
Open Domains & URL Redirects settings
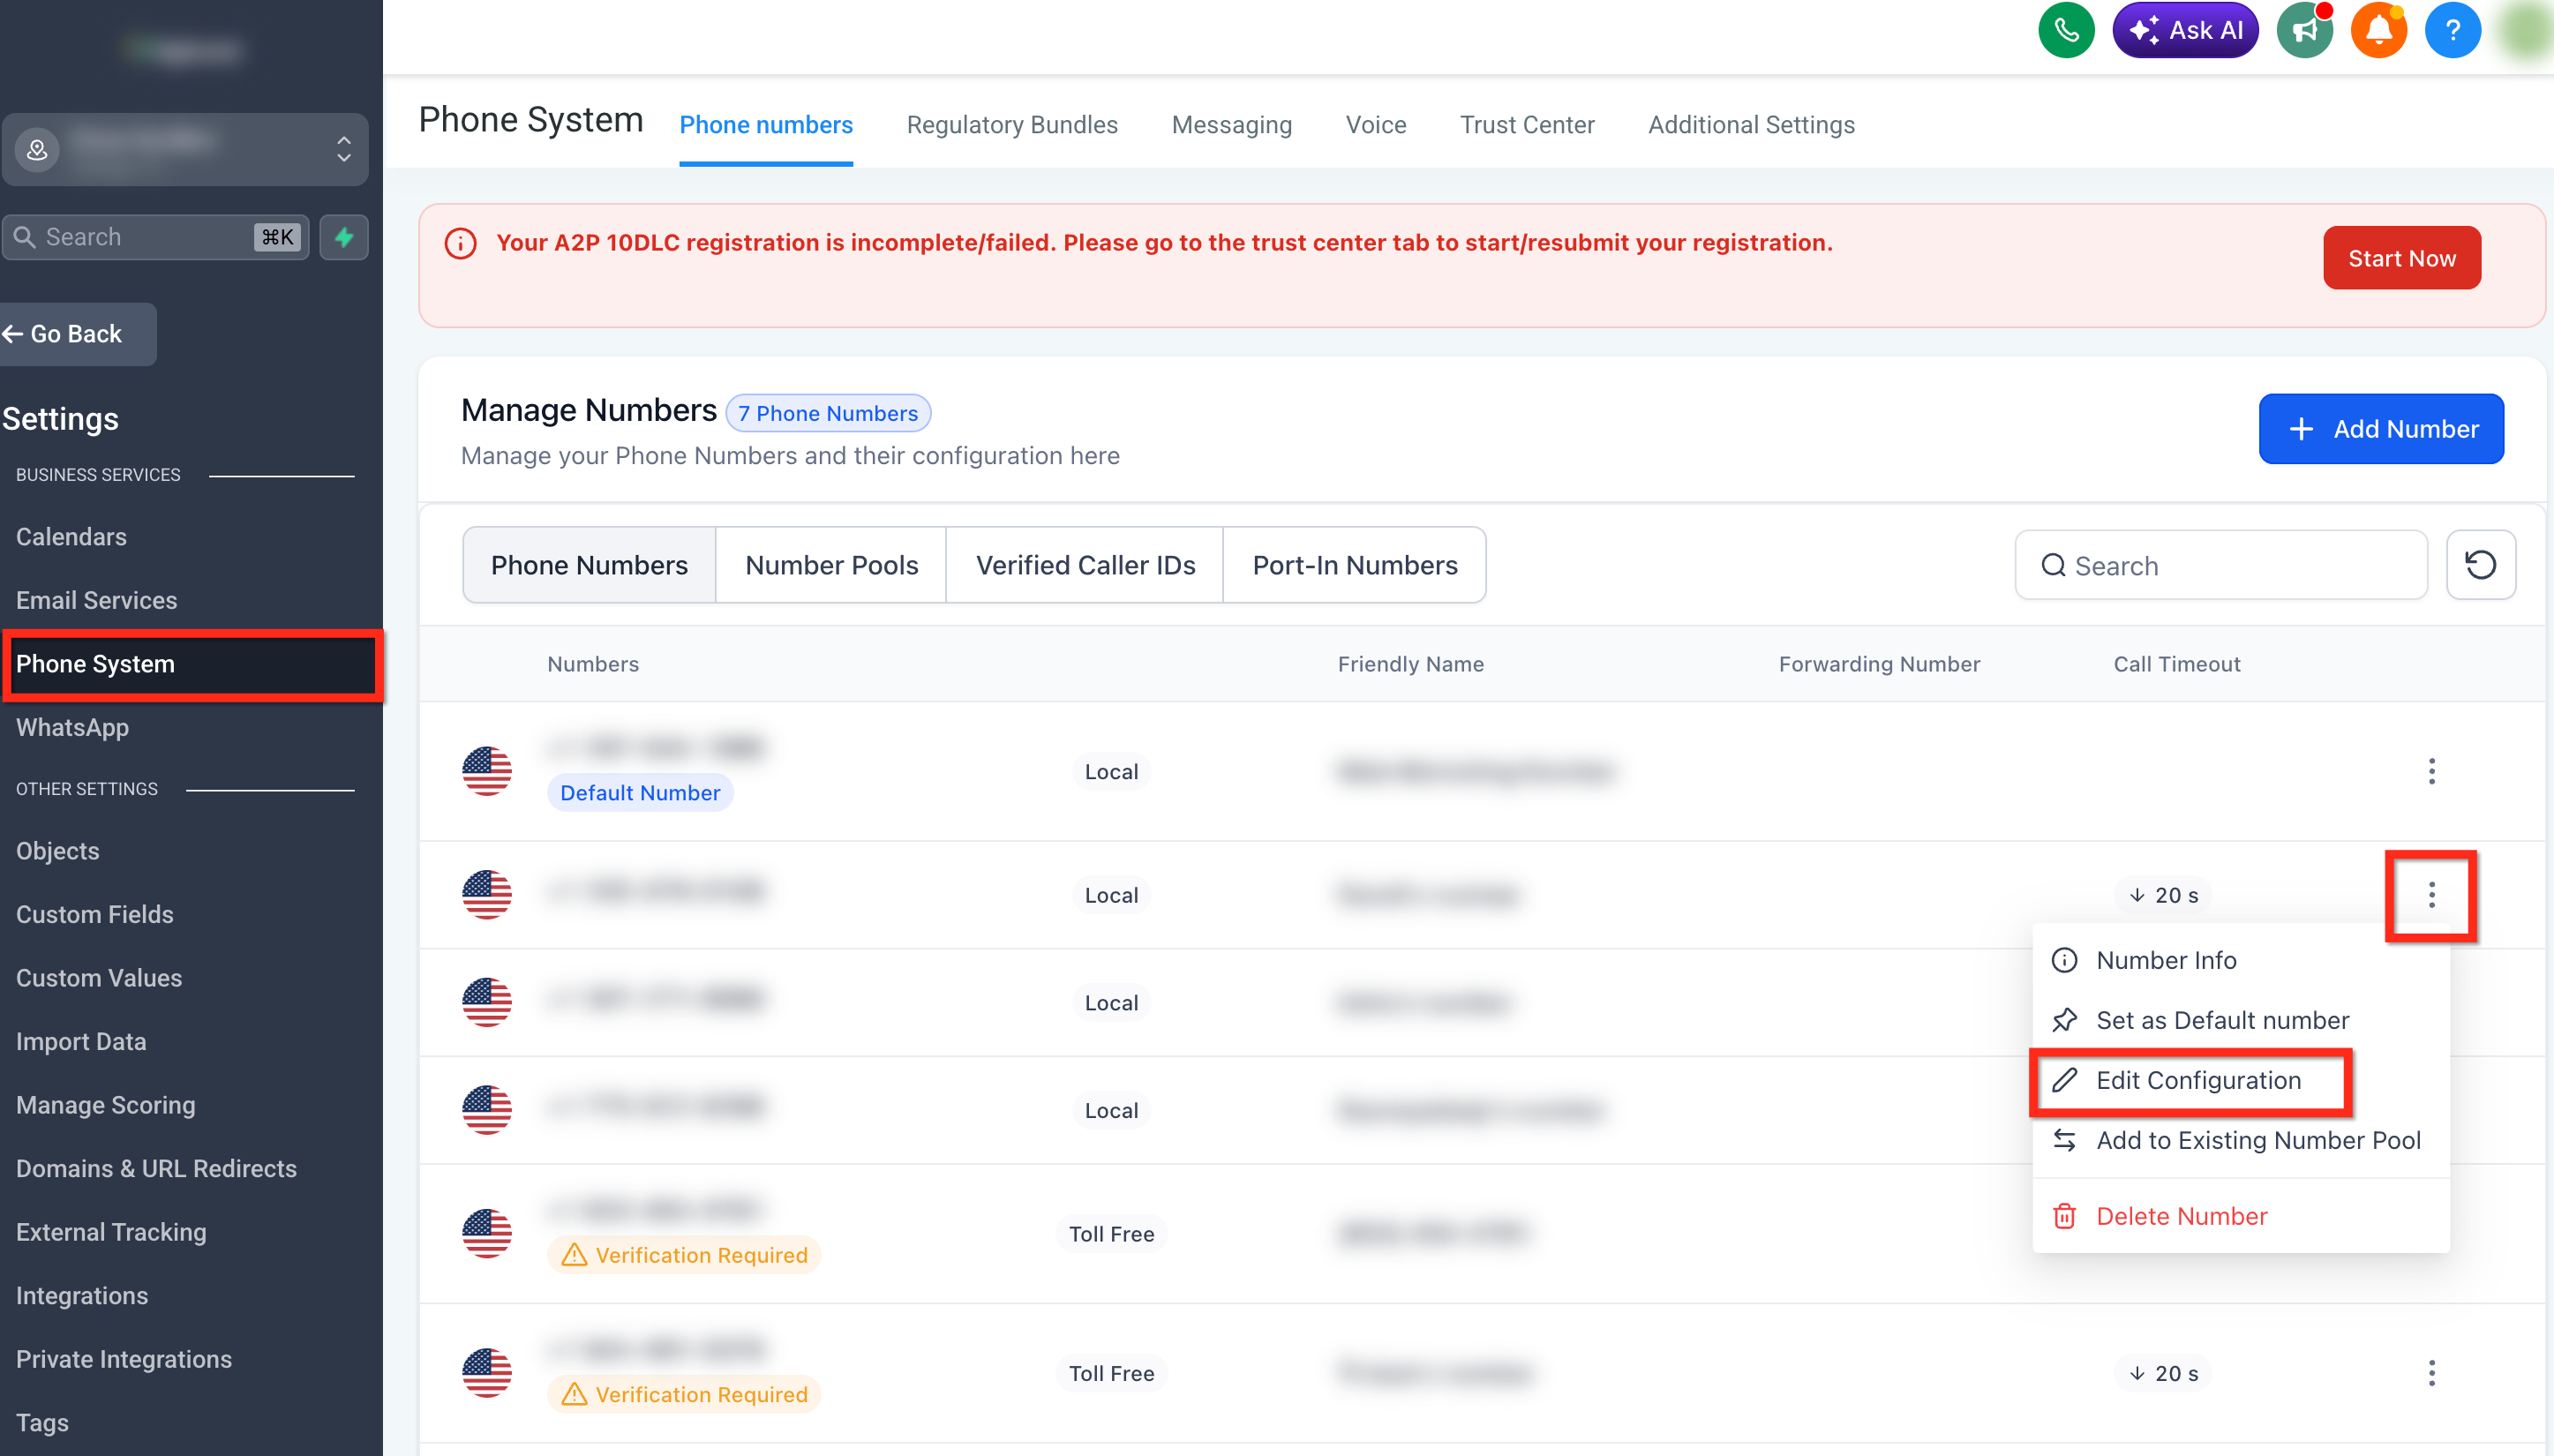tap(156, 1168)
